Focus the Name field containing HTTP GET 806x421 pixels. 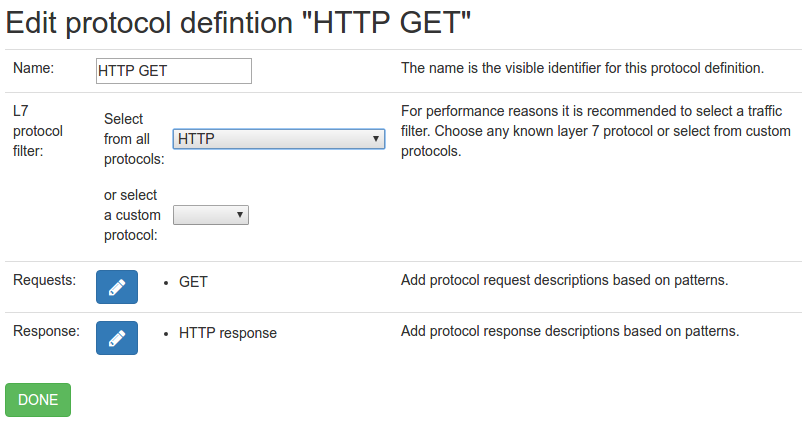(174, 71)
